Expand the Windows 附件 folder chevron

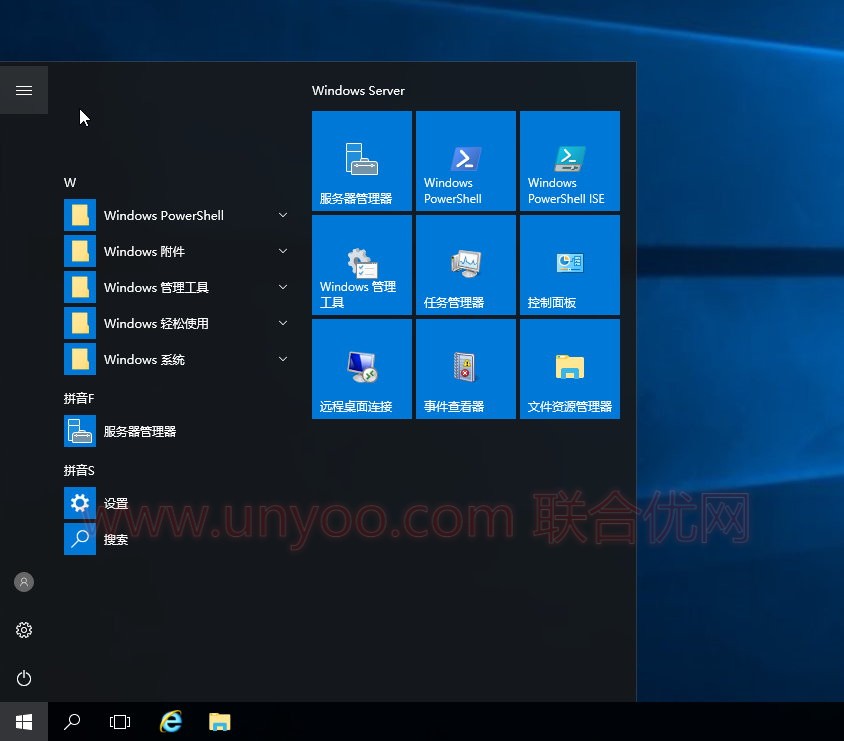[283, 251]
